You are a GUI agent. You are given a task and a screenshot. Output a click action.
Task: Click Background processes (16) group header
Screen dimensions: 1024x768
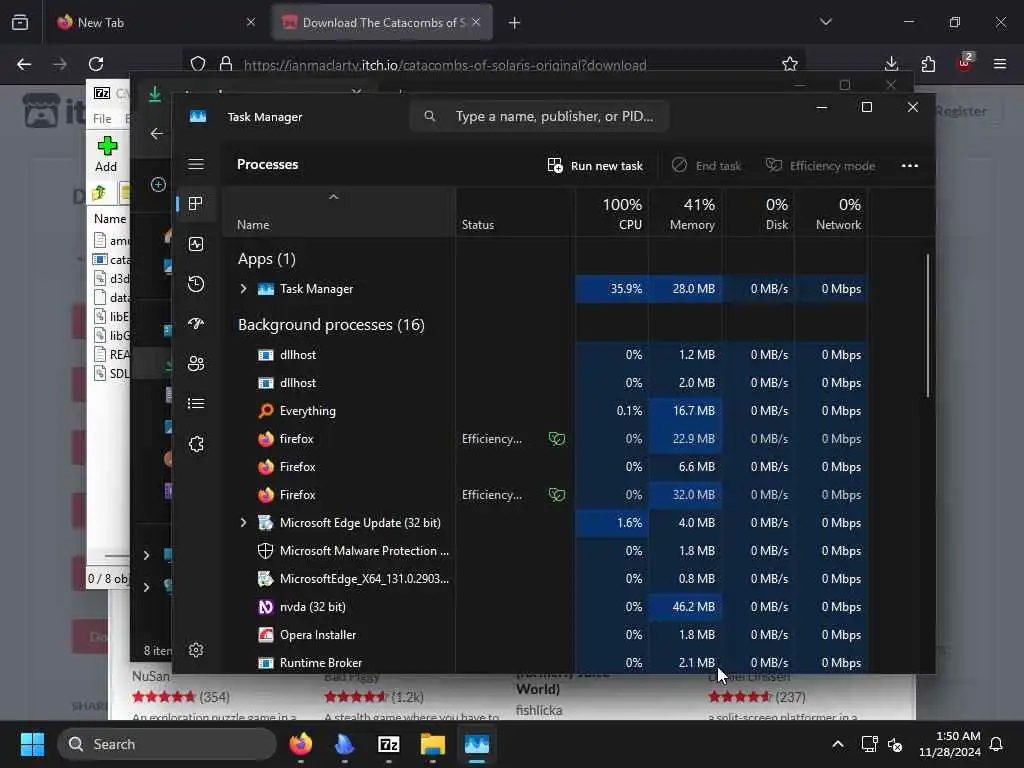click(x=331, y=325)
